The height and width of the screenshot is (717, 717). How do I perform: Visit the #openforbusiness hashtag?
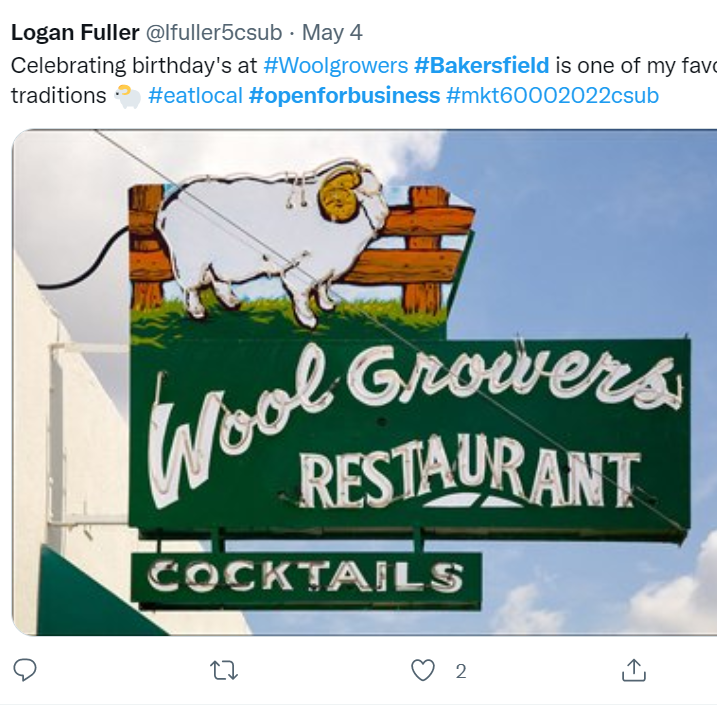click(344, 96)
